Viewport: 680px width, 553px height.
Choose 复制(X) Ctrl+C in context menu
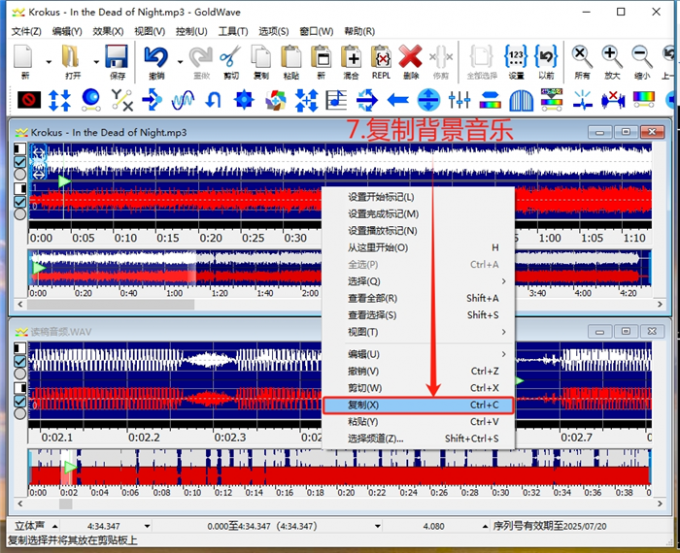(x=418, y=405)
